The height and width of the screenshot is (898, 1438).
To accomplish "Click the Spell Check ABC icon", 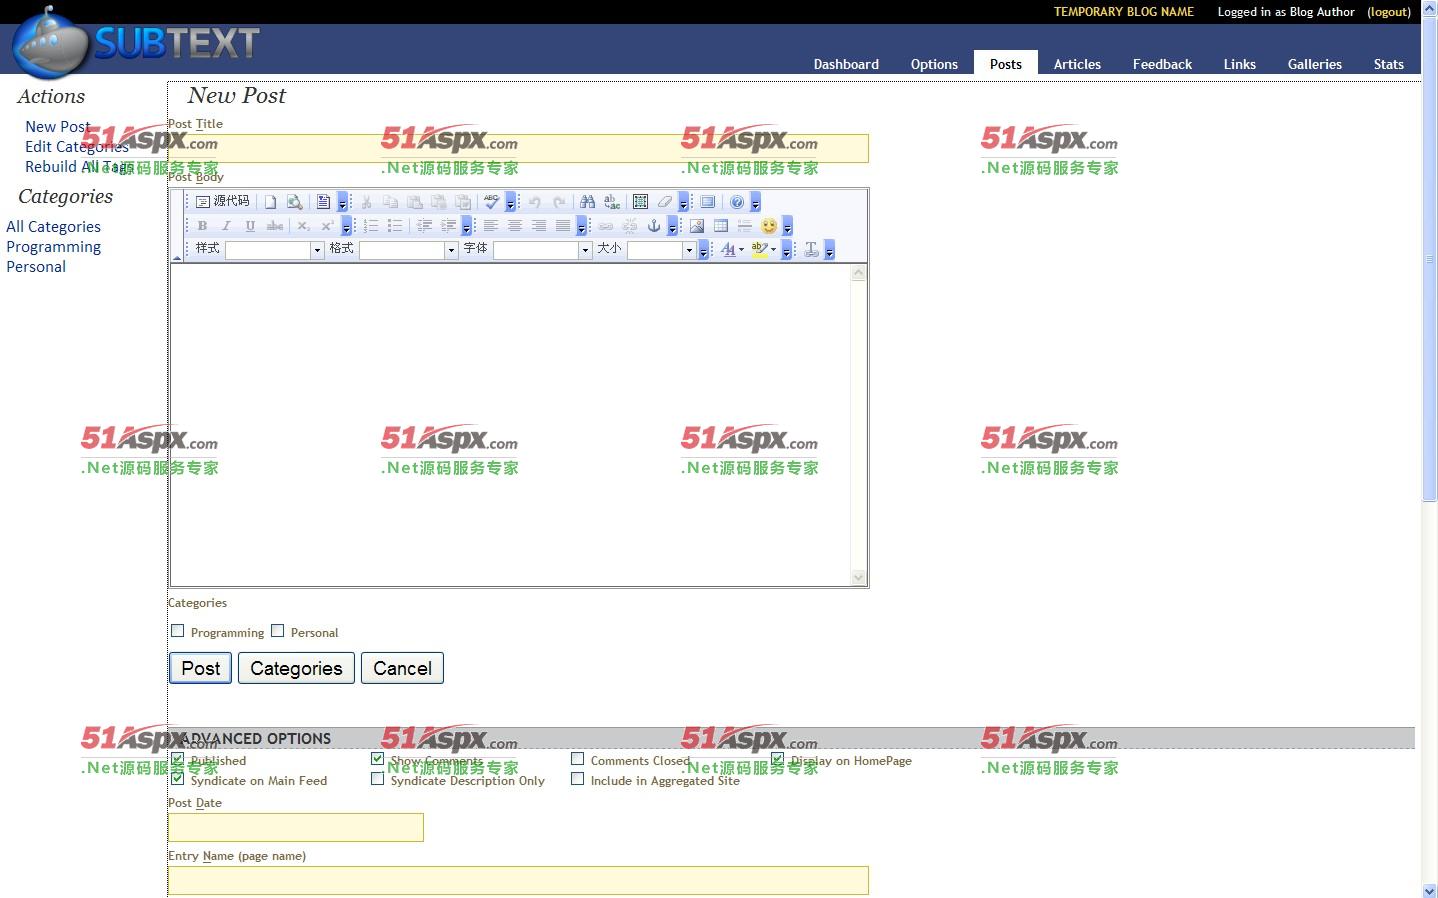I will pos(491,202).
